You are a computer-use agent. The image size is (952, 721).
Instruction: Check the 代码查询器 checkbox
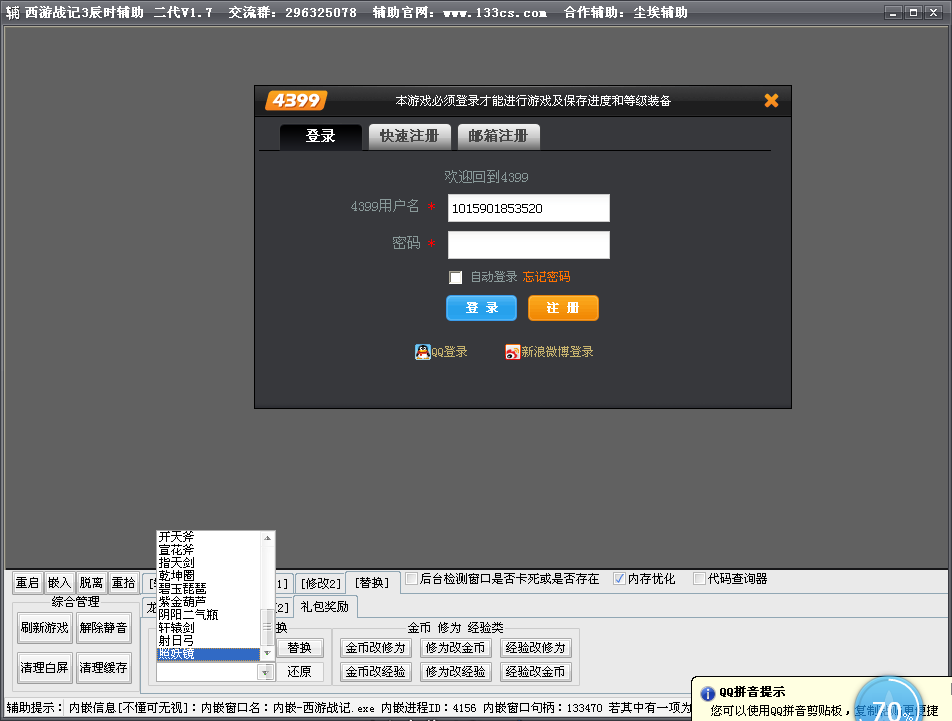click(699, 578)
